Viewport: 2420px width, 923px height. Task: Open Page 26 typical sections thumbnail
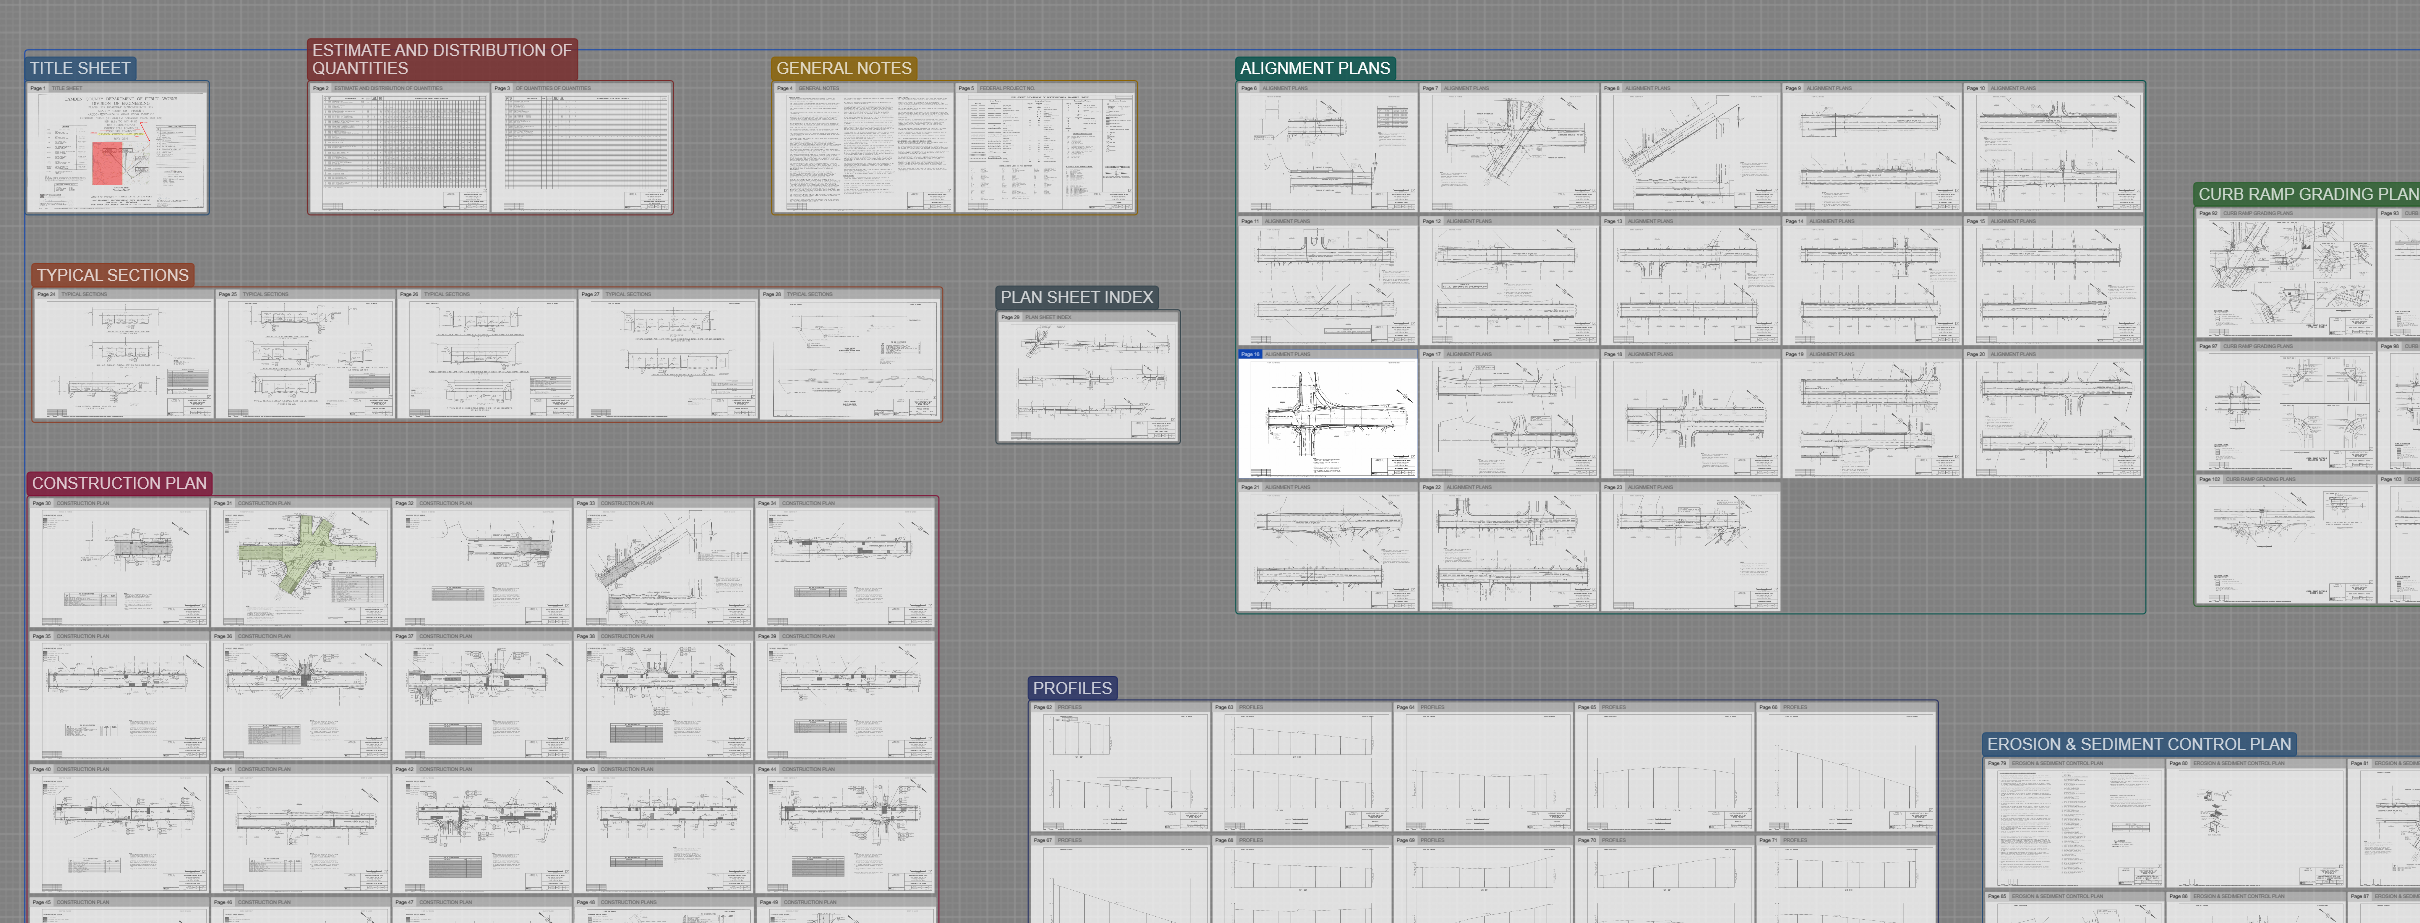pos(487,354)
